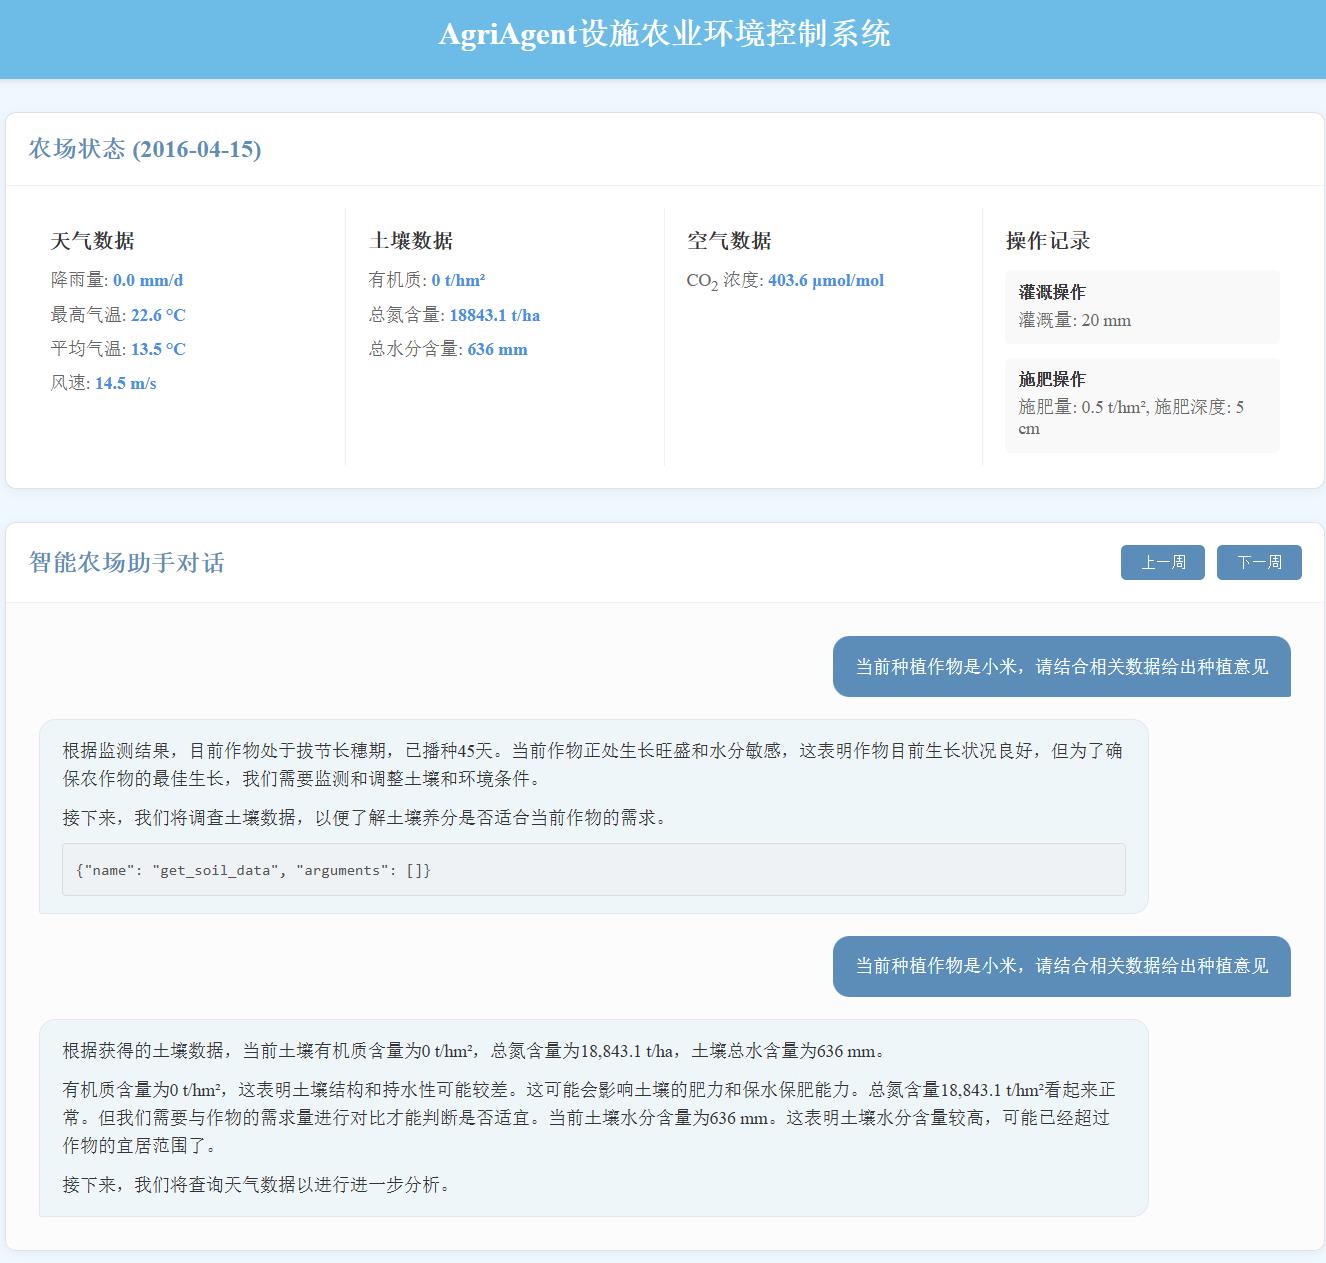Click the AgriAgent设施农业环境控制系统 page title
The image size is (1326, 1263).
pyautogui.click(x=664, y=35)
